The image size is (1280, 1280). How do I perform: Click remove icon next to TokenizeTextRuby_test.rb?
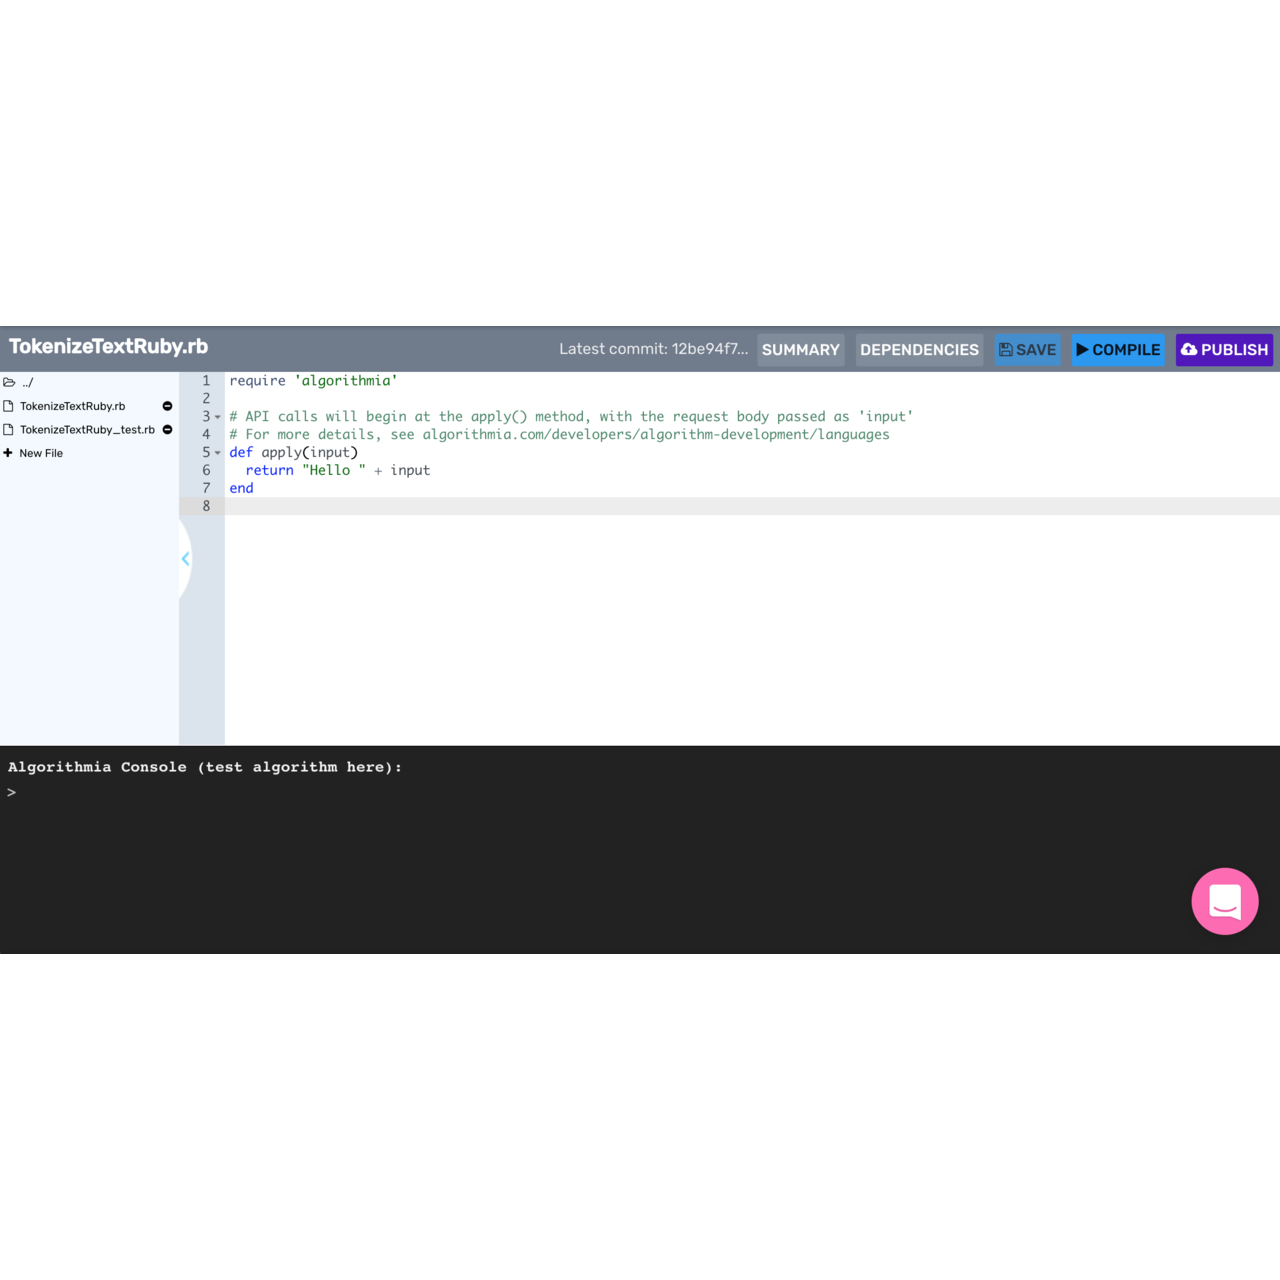click(x=167, y=429)
